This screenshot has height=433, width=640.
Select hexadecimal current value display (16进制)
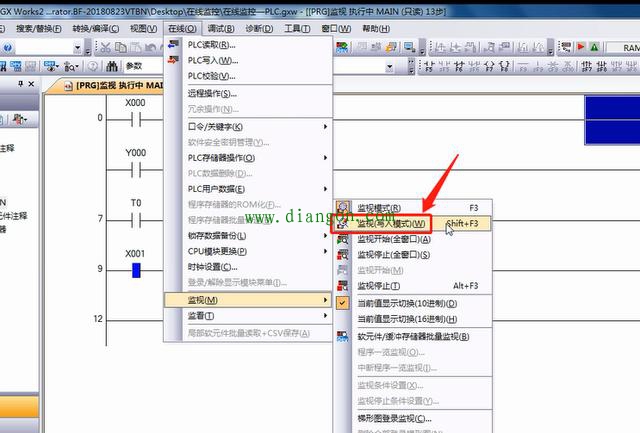407,319
